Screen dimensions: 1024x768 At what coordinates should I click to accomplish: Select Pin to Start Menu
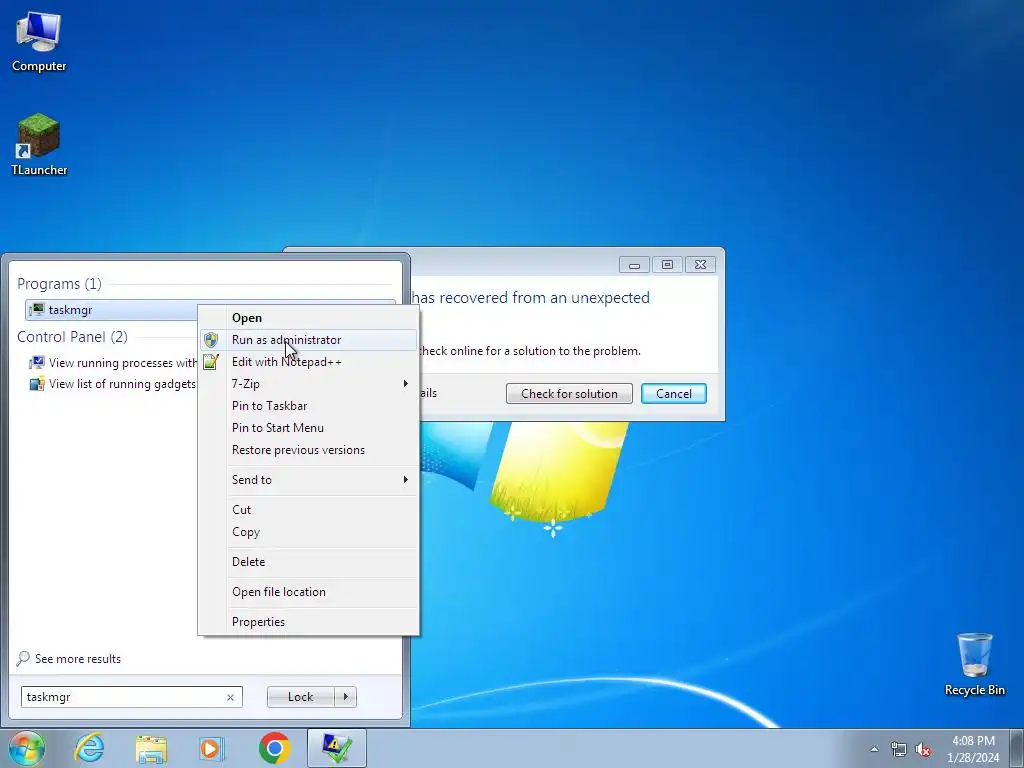[308, 428]
